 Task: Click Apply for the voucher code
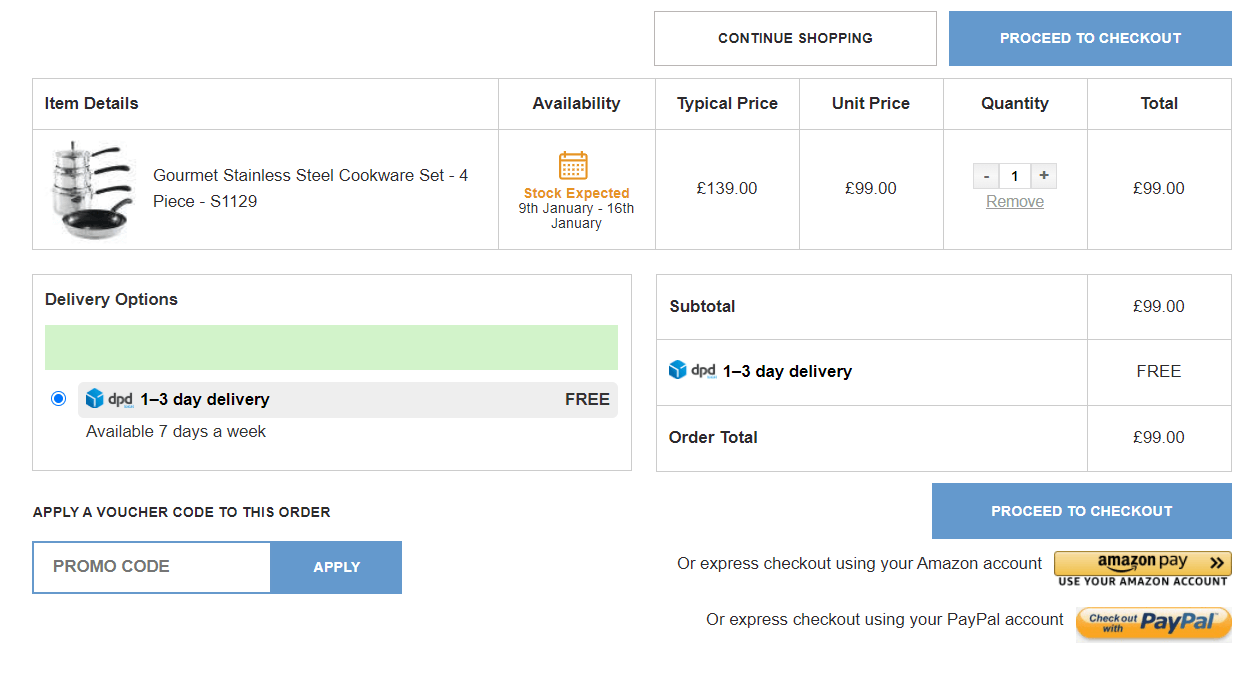point(335,566)
